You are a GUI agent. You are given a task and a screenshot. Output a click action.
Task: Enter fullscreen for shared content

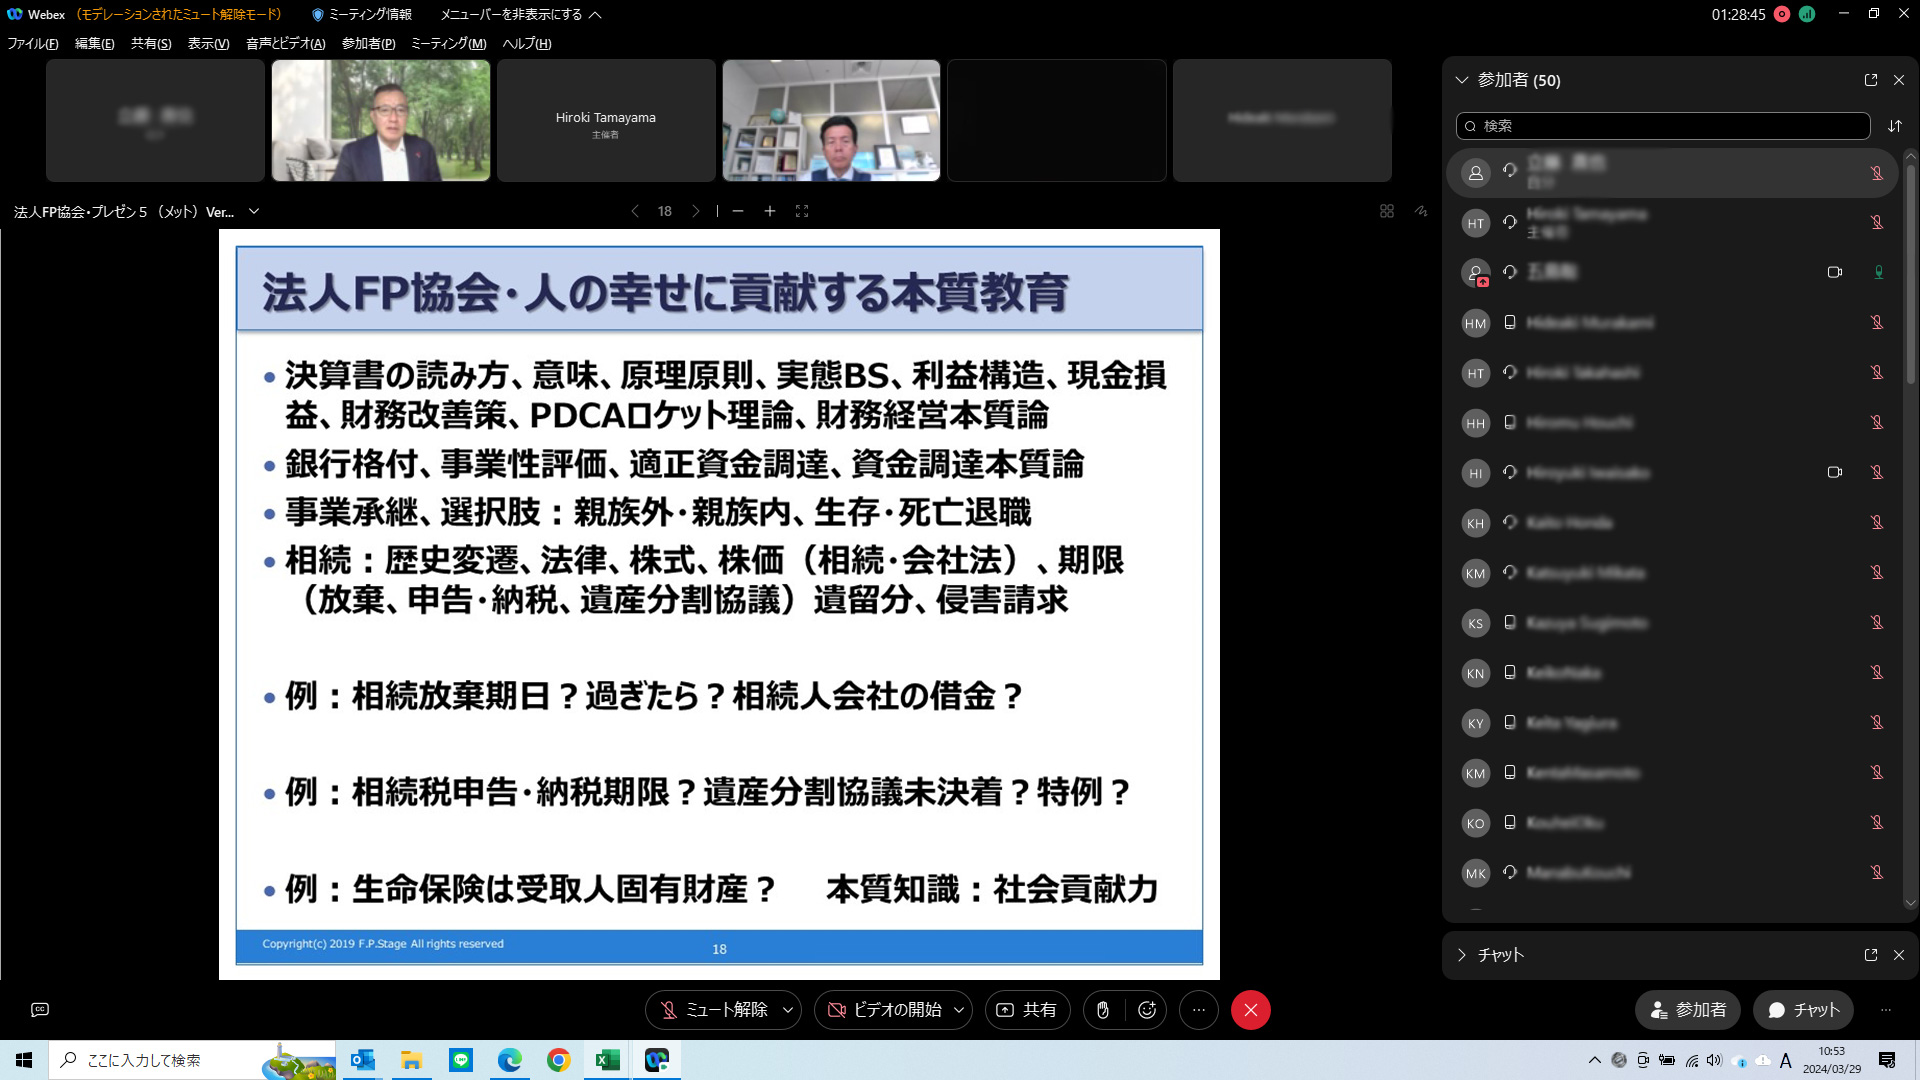[x=801, y=211]
